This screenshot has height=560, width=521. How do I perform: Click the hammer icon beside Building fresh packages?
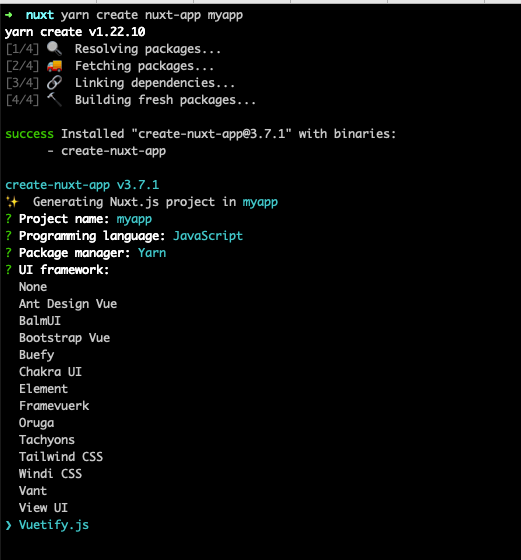click(54, 100)
